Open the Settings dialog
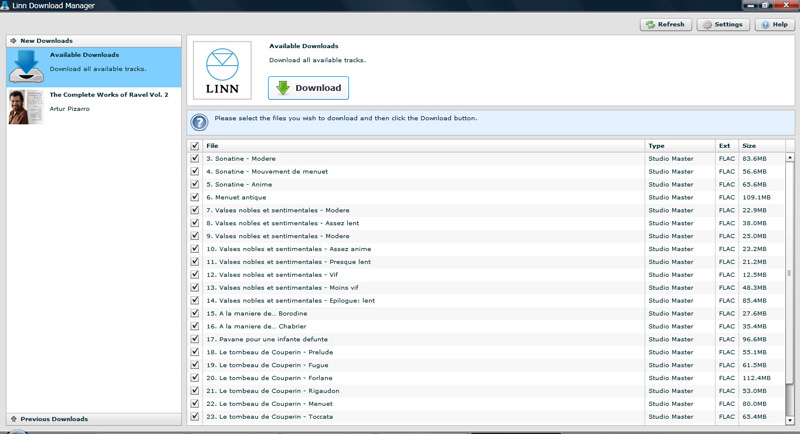This screenshot has width=800, height=434. (x=722, y=24)
